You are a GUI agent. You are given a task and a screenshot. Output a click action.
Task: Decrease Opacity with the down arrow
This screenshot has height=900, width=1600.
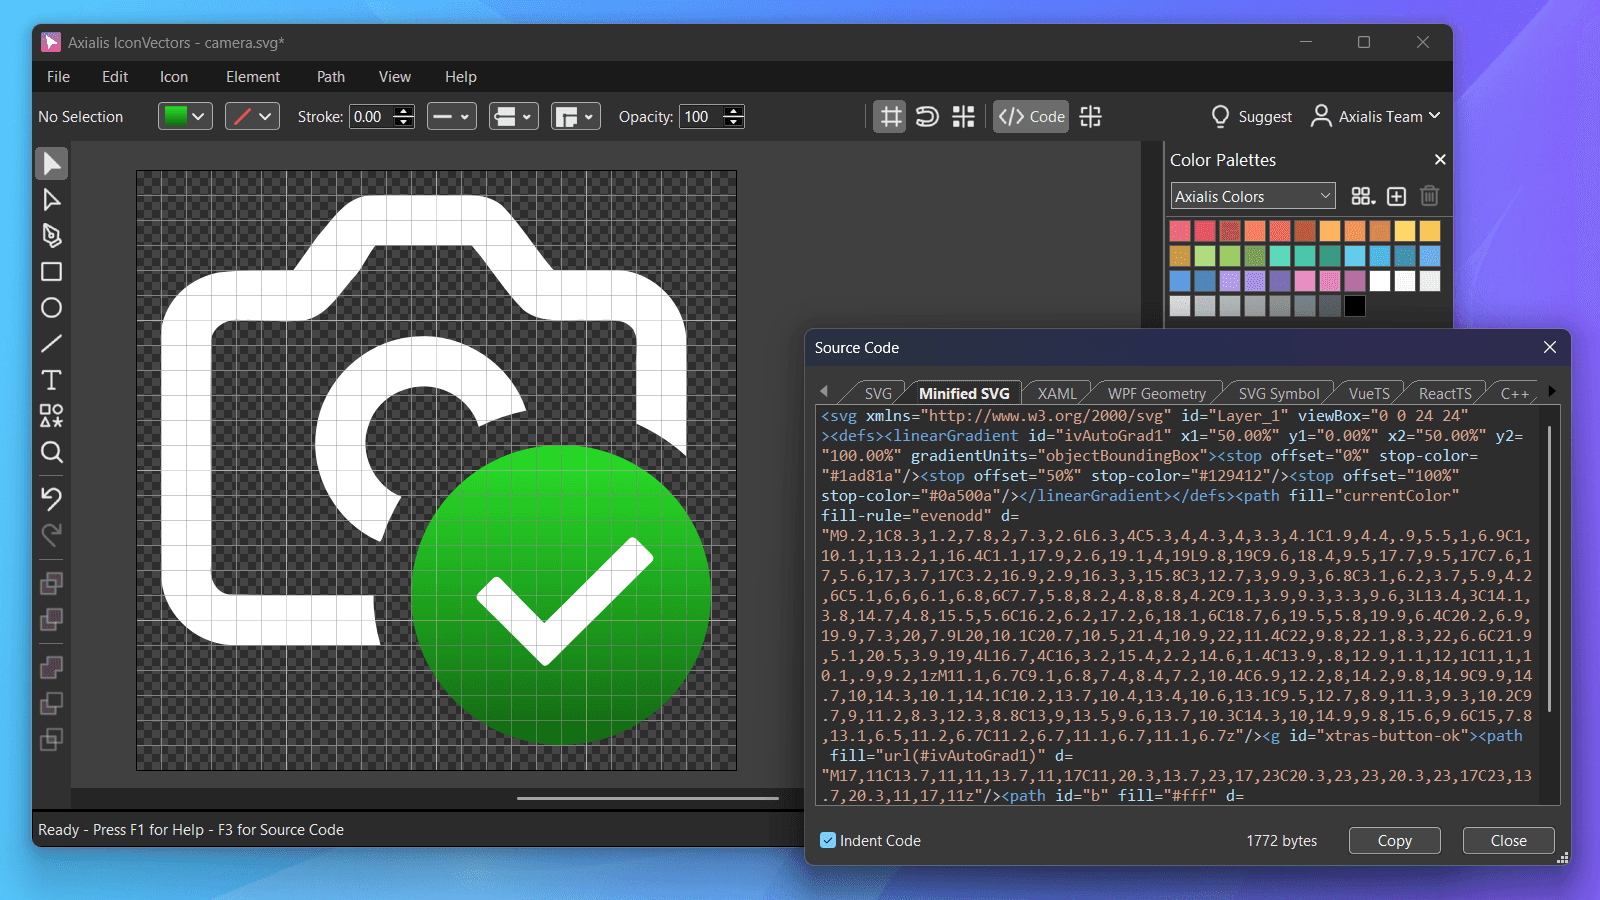click(x=734, y=123)
